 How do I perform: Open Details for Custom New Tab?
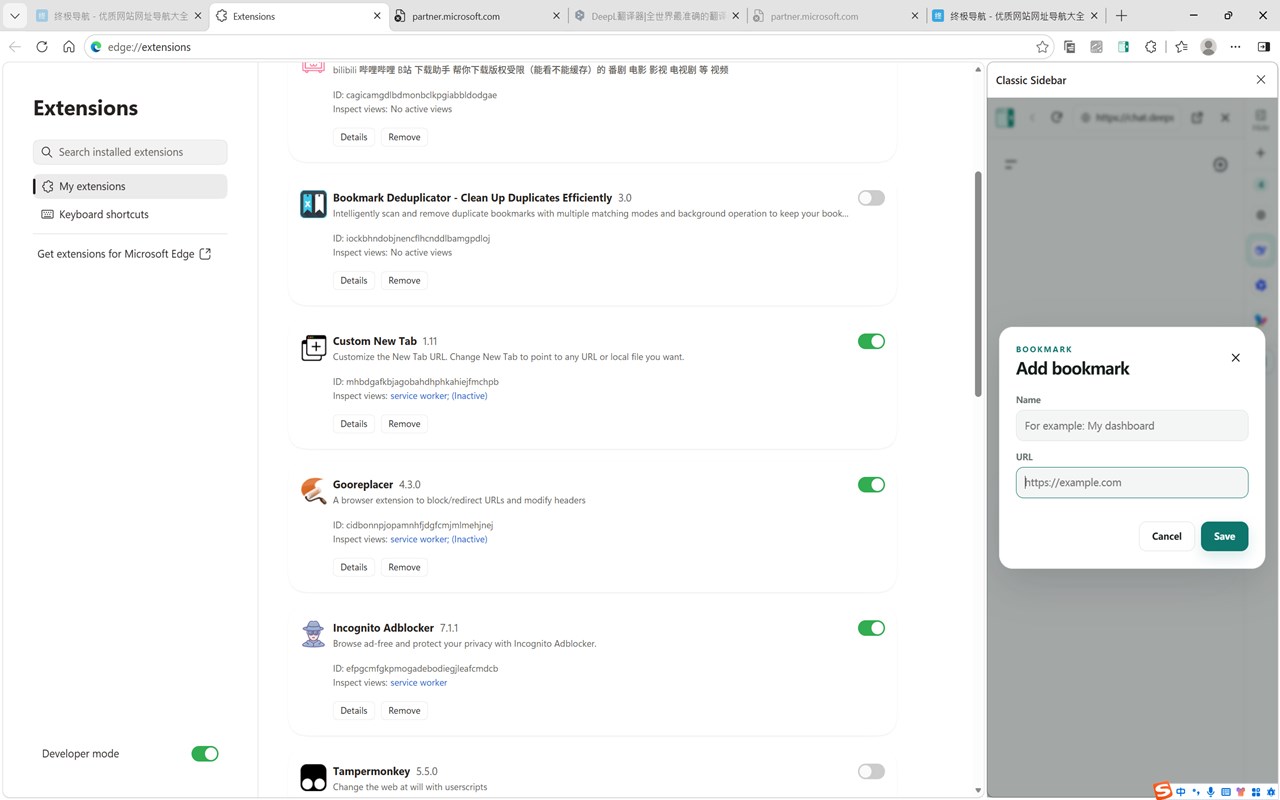[354, 424]
